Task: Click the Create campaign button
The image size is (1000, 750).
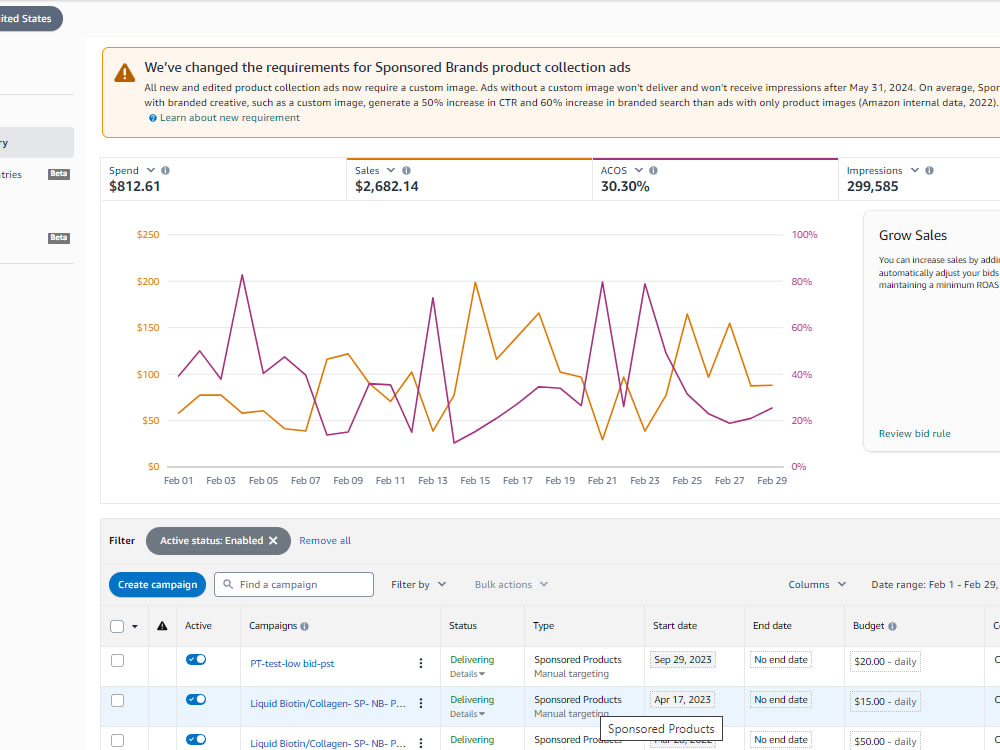Action: (x=158, y=585)
